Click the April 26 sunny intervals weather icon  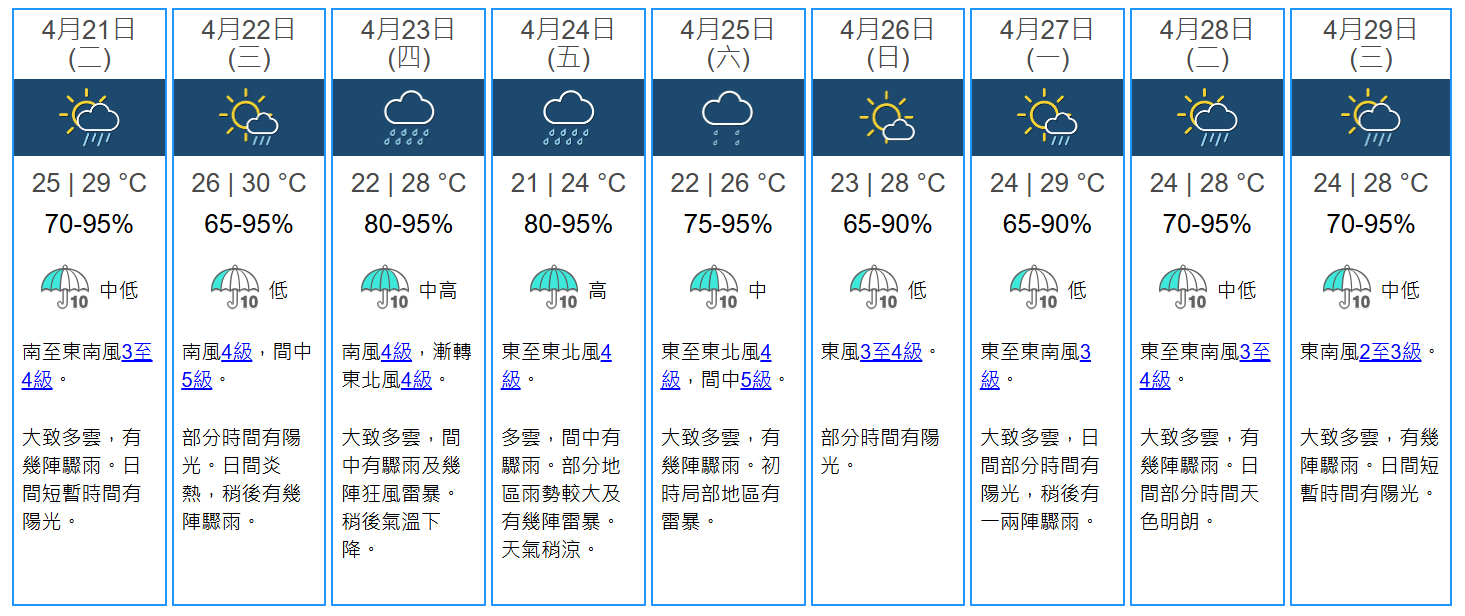887,118
